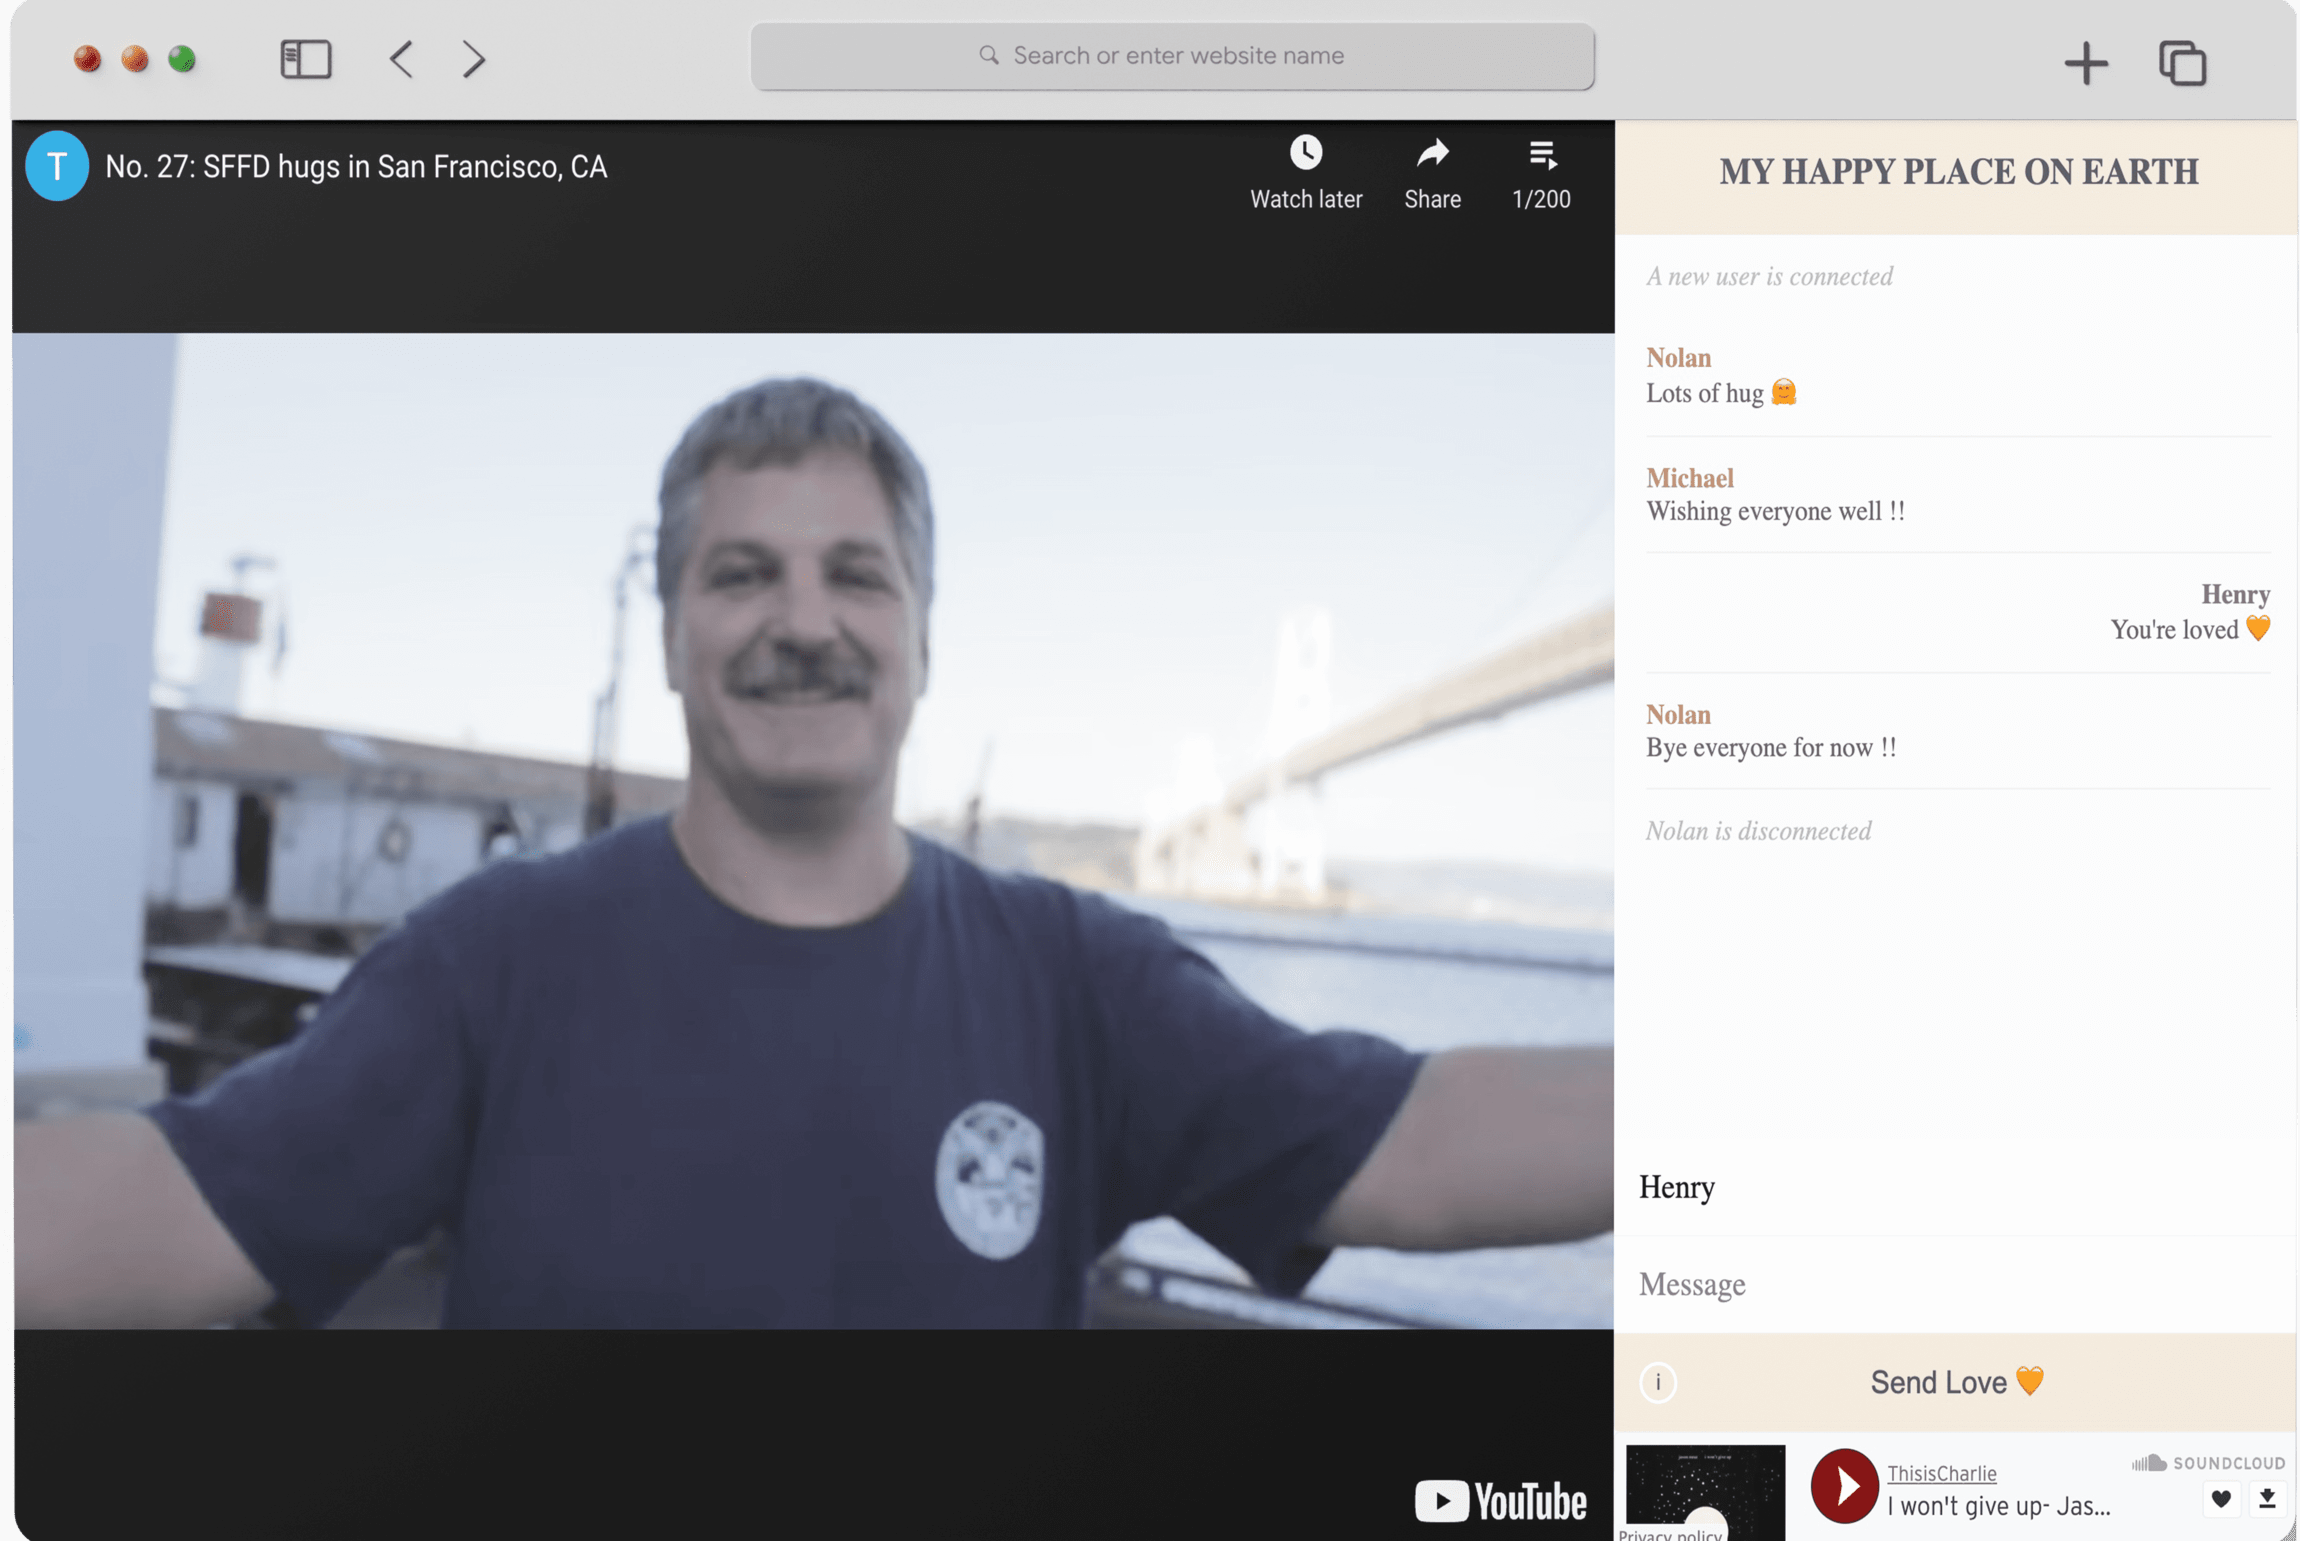This screenshot has width=2300, height=1541.
Task: Click the Share arrow icon
Action: (x=1432, y=153)
